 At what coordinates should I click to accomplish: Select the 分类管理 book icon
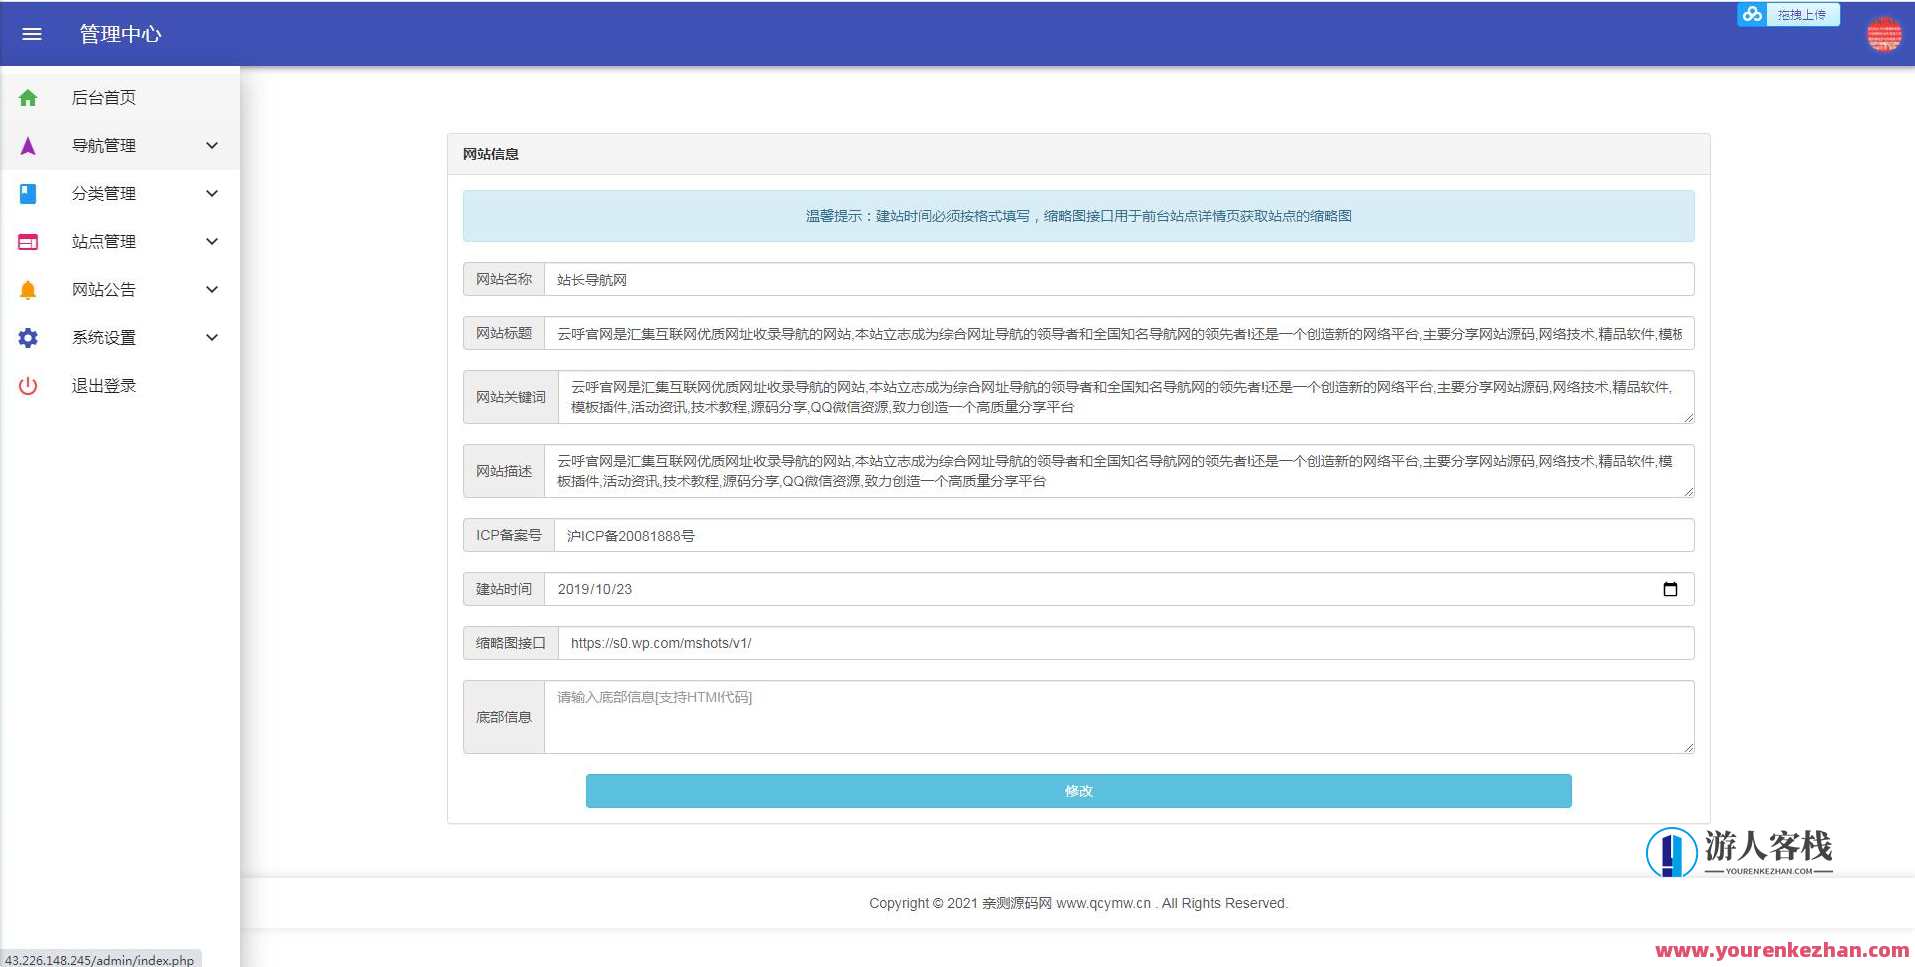[x=27, y=193]
